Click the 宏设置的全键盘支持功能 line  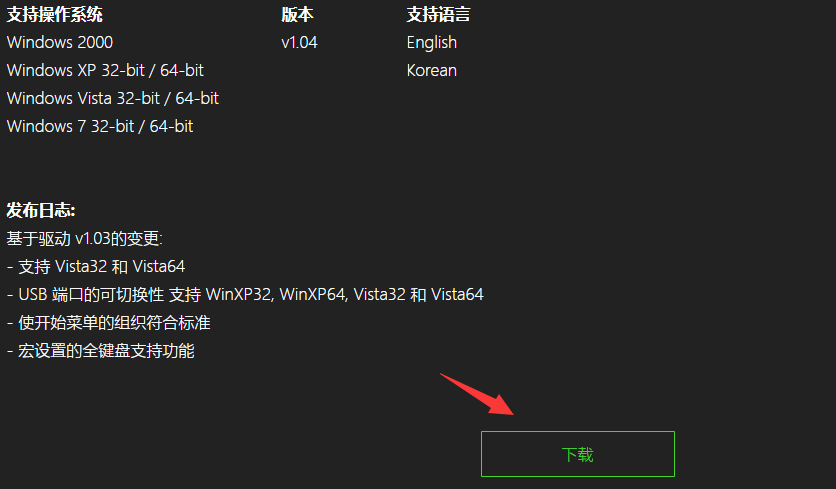click(x=101, y=350)
